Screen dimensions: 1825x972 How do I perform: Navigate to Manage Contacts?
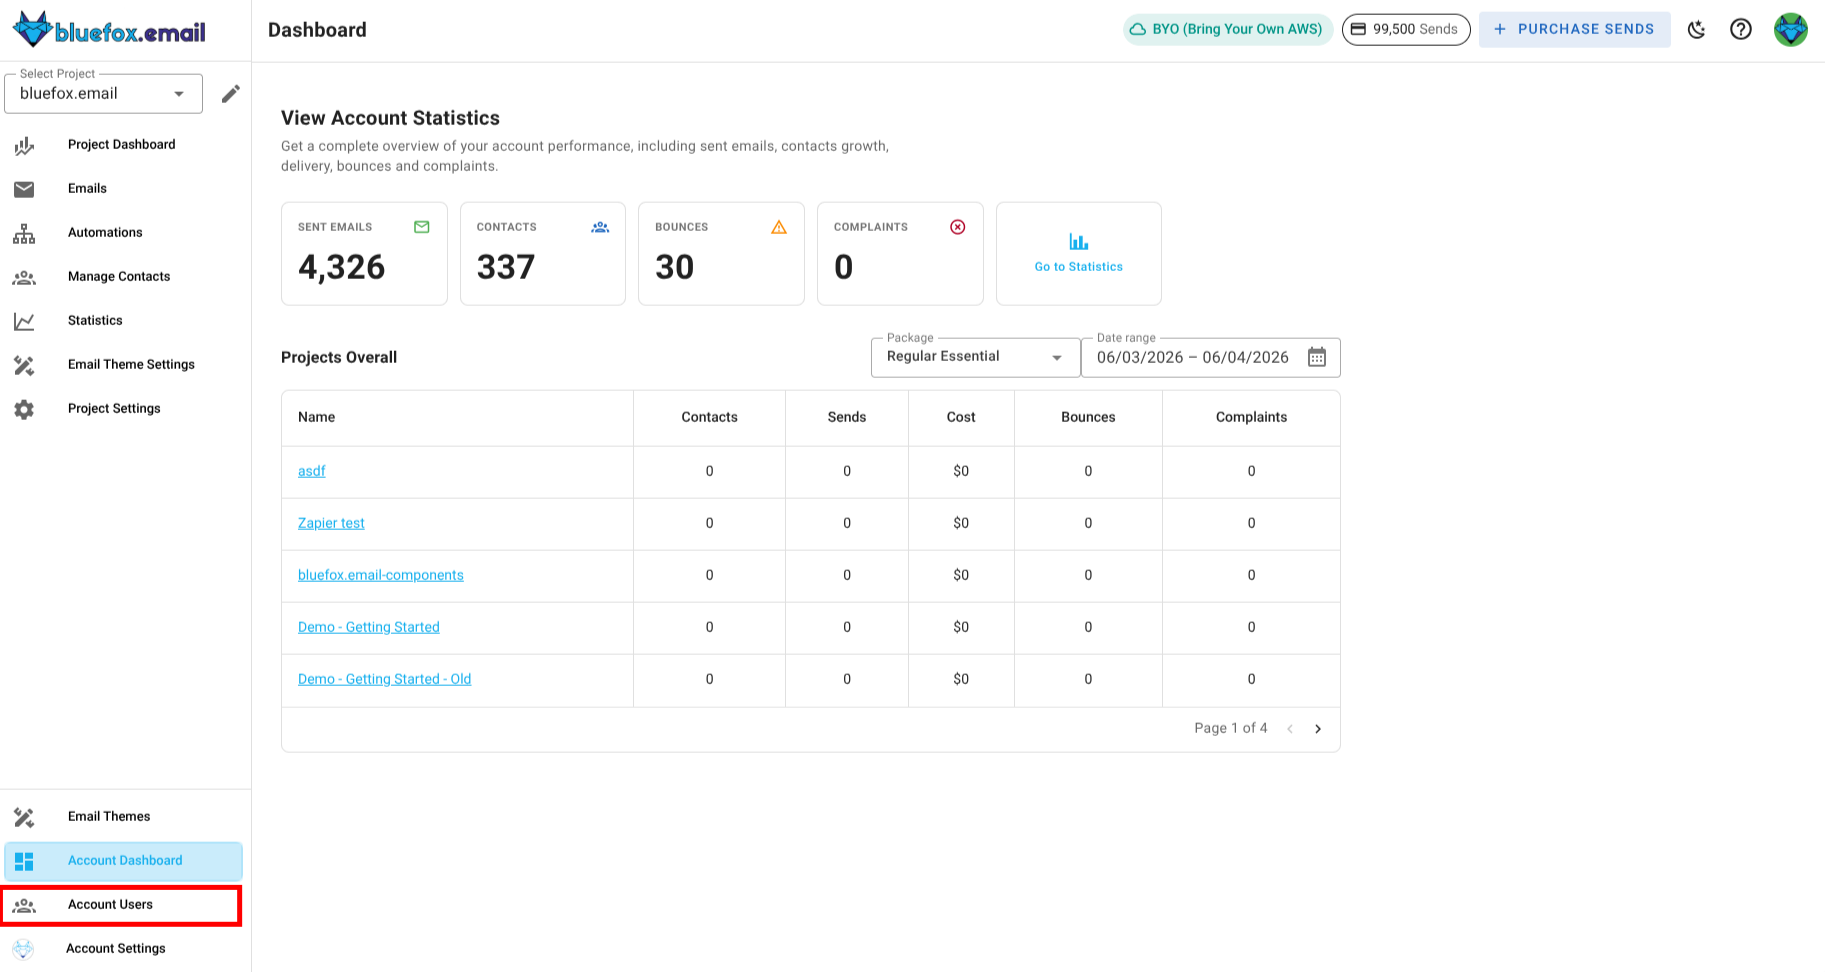coord(118,277)
